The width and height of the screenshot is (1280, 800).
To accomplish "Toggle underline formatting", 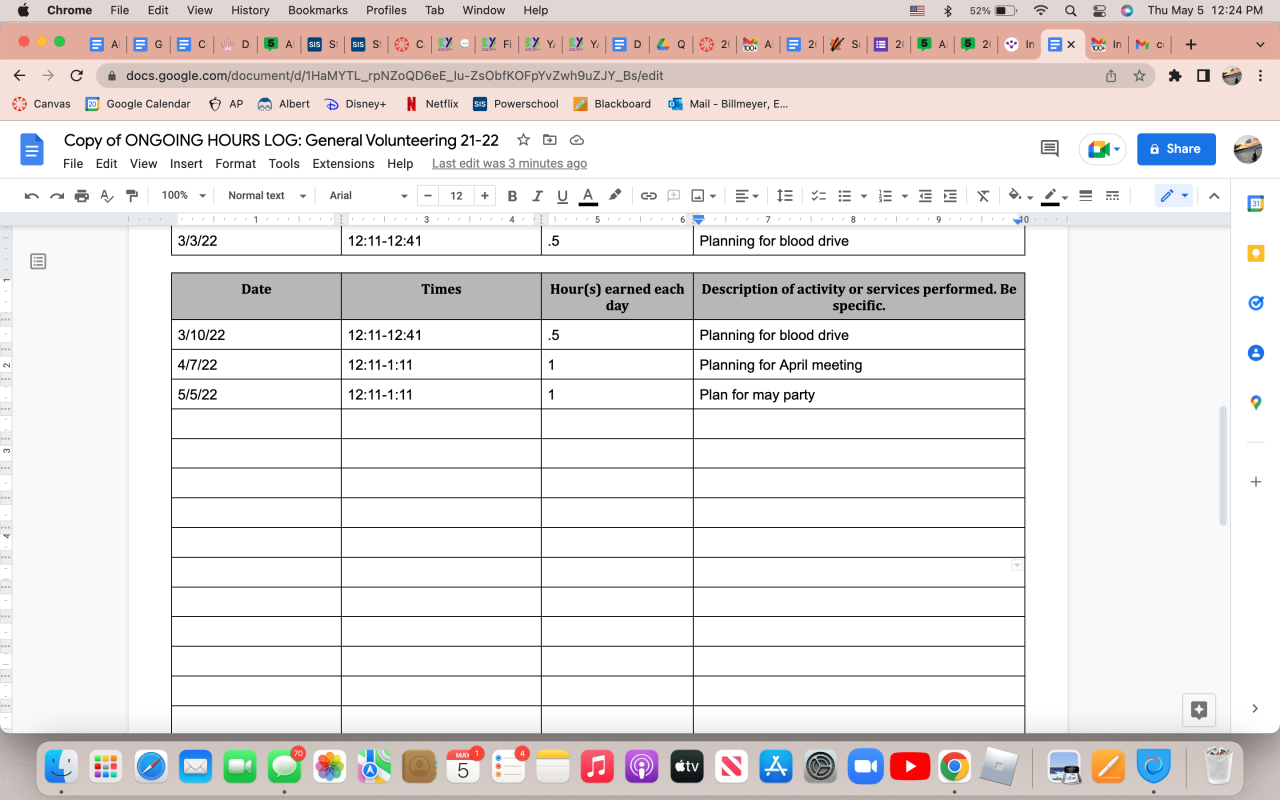I will (x=562, y=196).
